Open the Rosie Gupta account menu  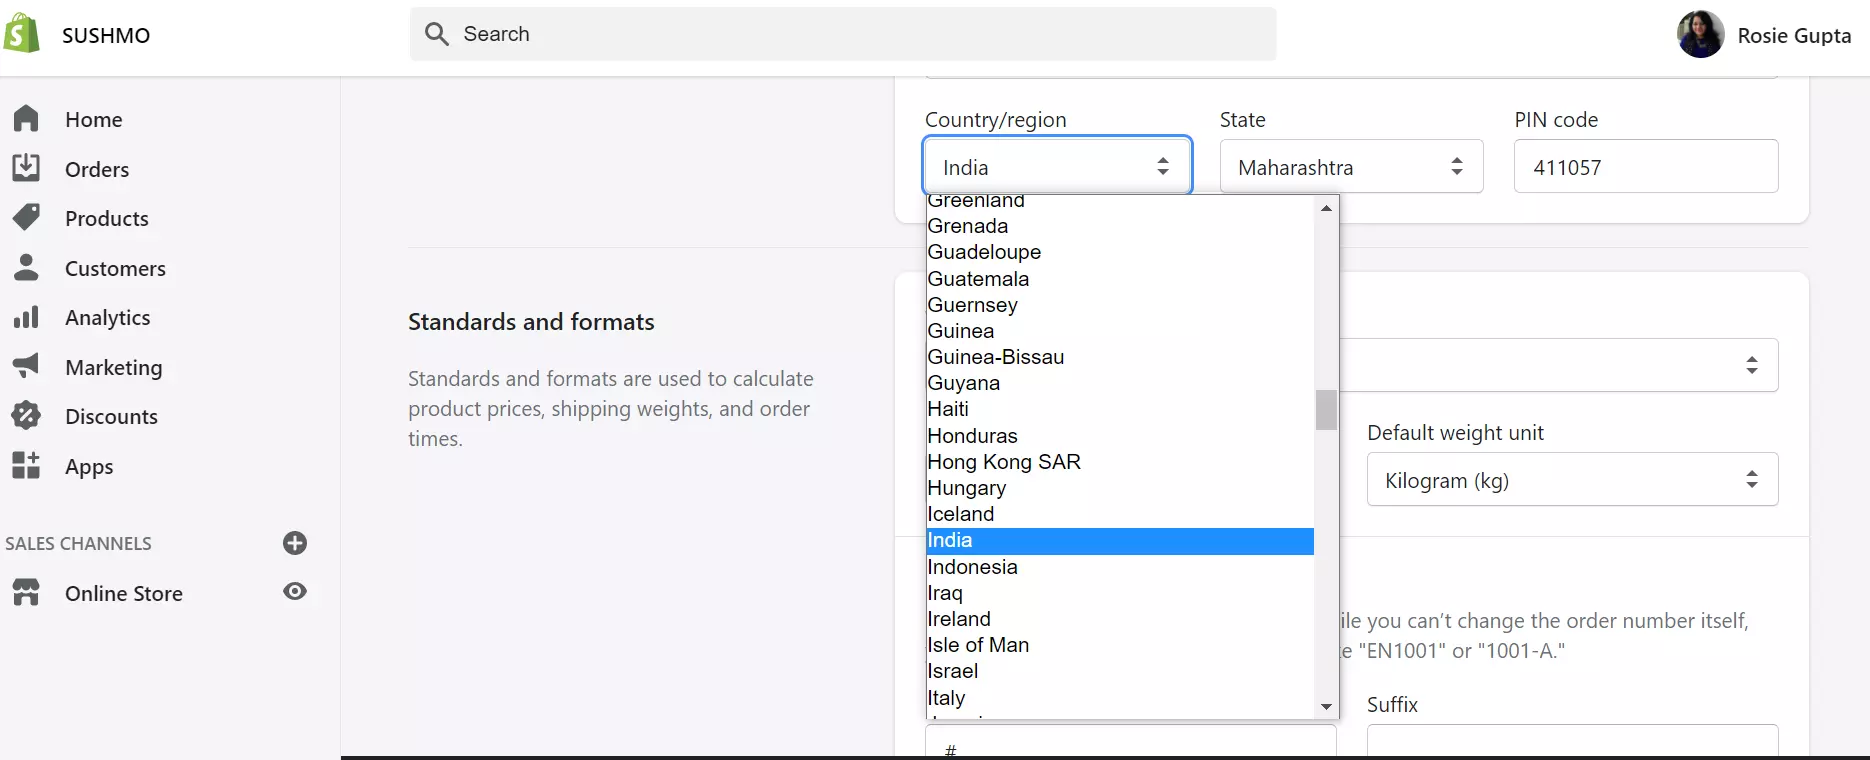coord(1764,35)
